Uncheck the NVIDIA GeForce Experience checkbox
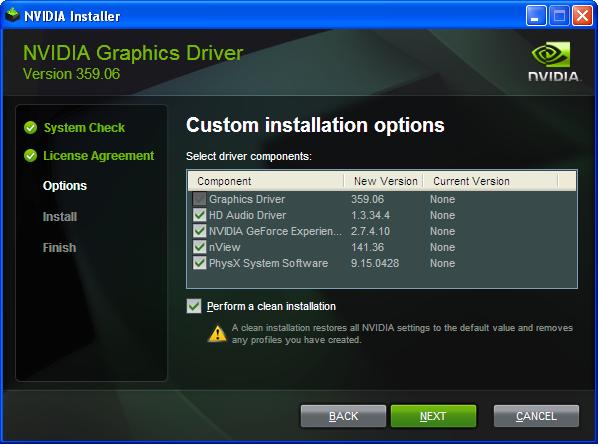Viewport: 599px width, 446px height. click(x=199, y=231)
